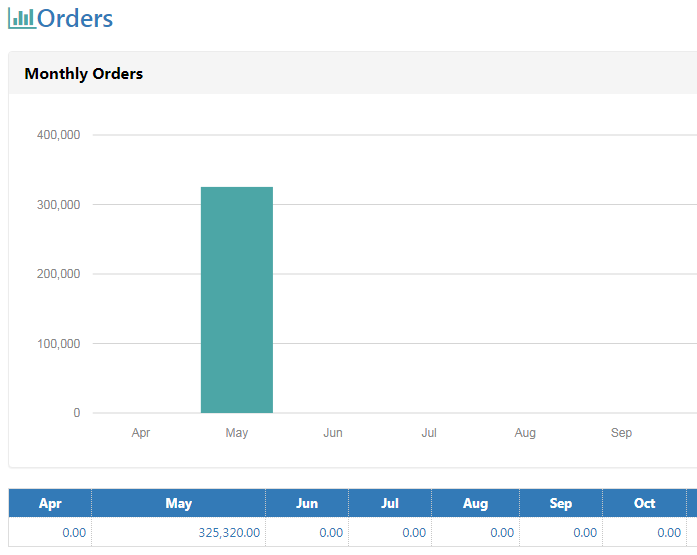Select the Sep table column header

[561, 503]
